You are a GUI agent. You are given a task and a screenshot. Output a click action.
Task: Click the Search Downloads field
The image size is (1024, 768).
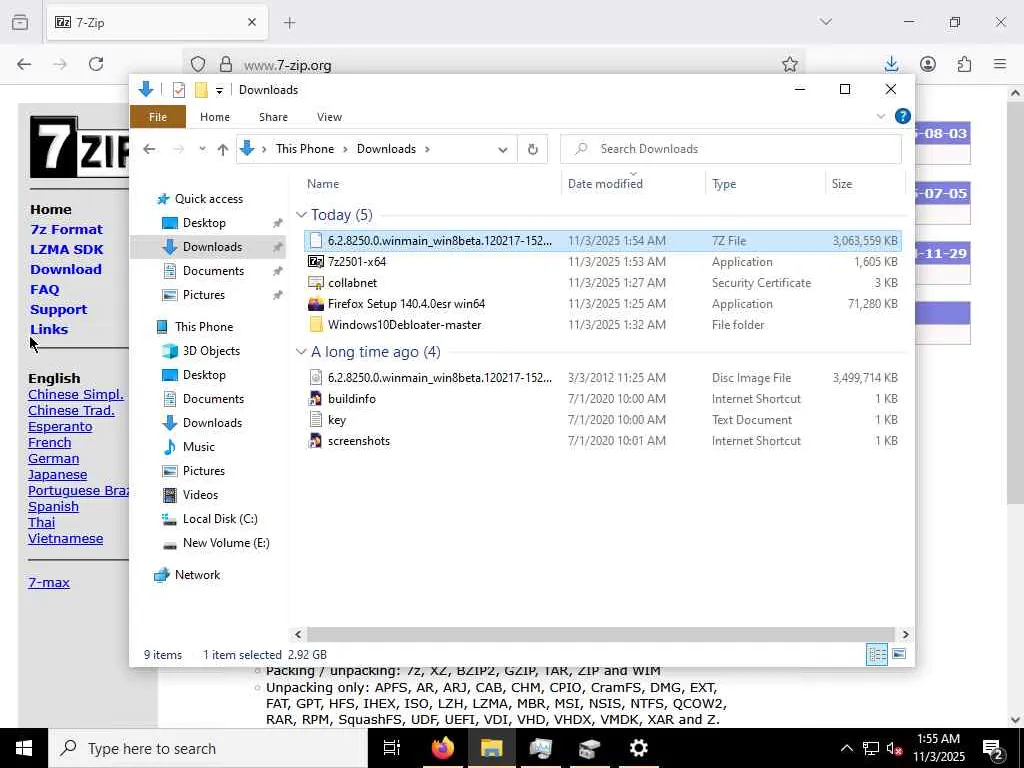click(731, 149)
